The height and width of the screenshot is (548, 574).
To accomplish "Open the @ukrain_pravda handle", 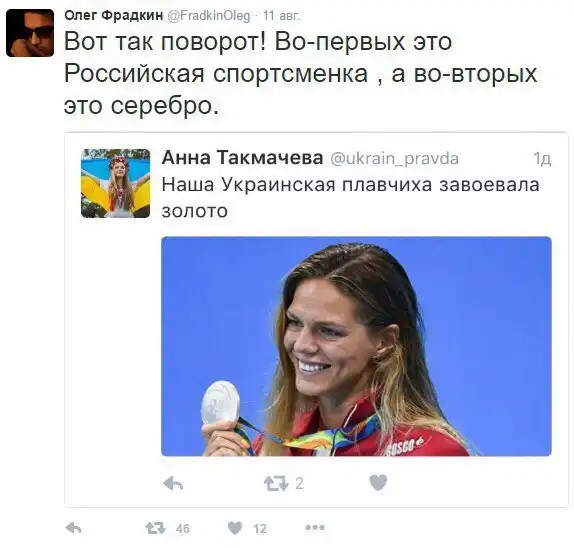I will click(394, 159).
